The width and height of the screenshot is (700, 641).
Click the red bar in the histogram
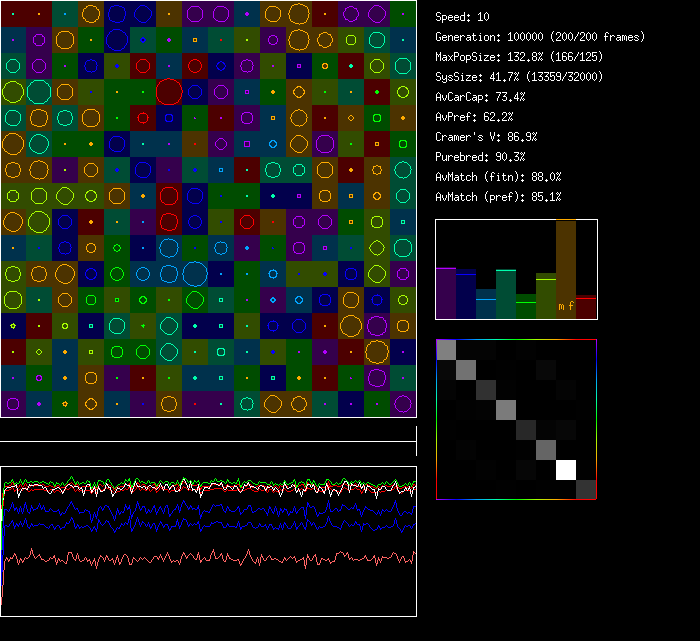coord(586,308)
